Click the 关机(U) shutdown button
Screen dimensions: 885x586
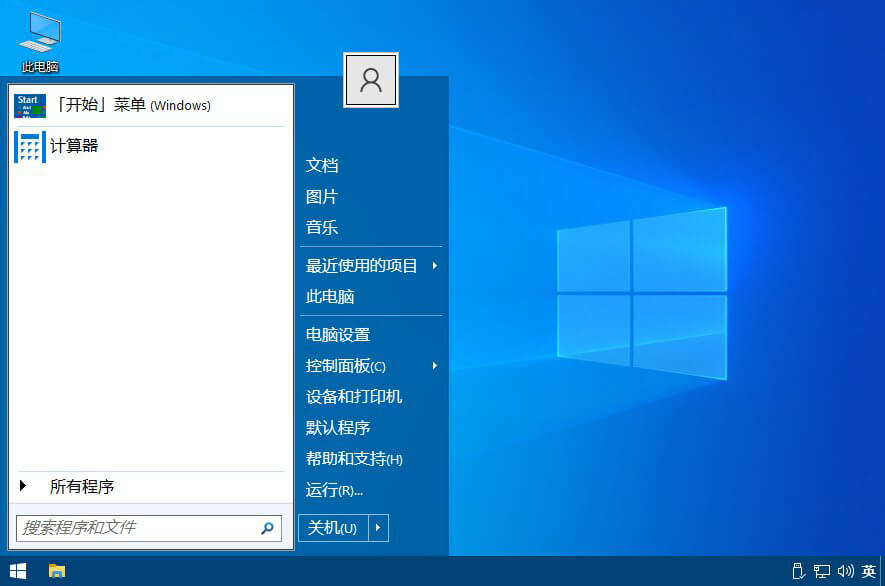click(331, 528)
